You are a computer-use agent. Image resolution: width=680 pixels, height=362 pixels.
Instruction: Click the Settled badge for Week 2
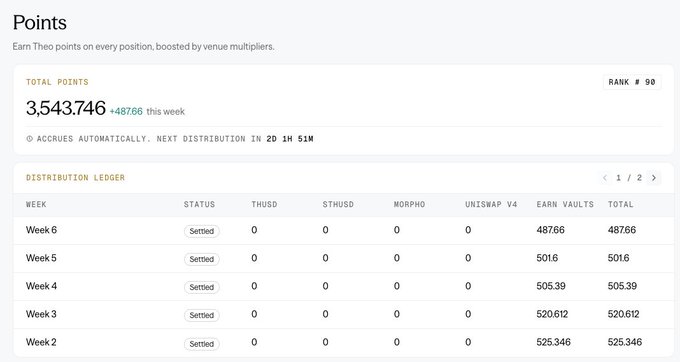(x=202, y=344)
